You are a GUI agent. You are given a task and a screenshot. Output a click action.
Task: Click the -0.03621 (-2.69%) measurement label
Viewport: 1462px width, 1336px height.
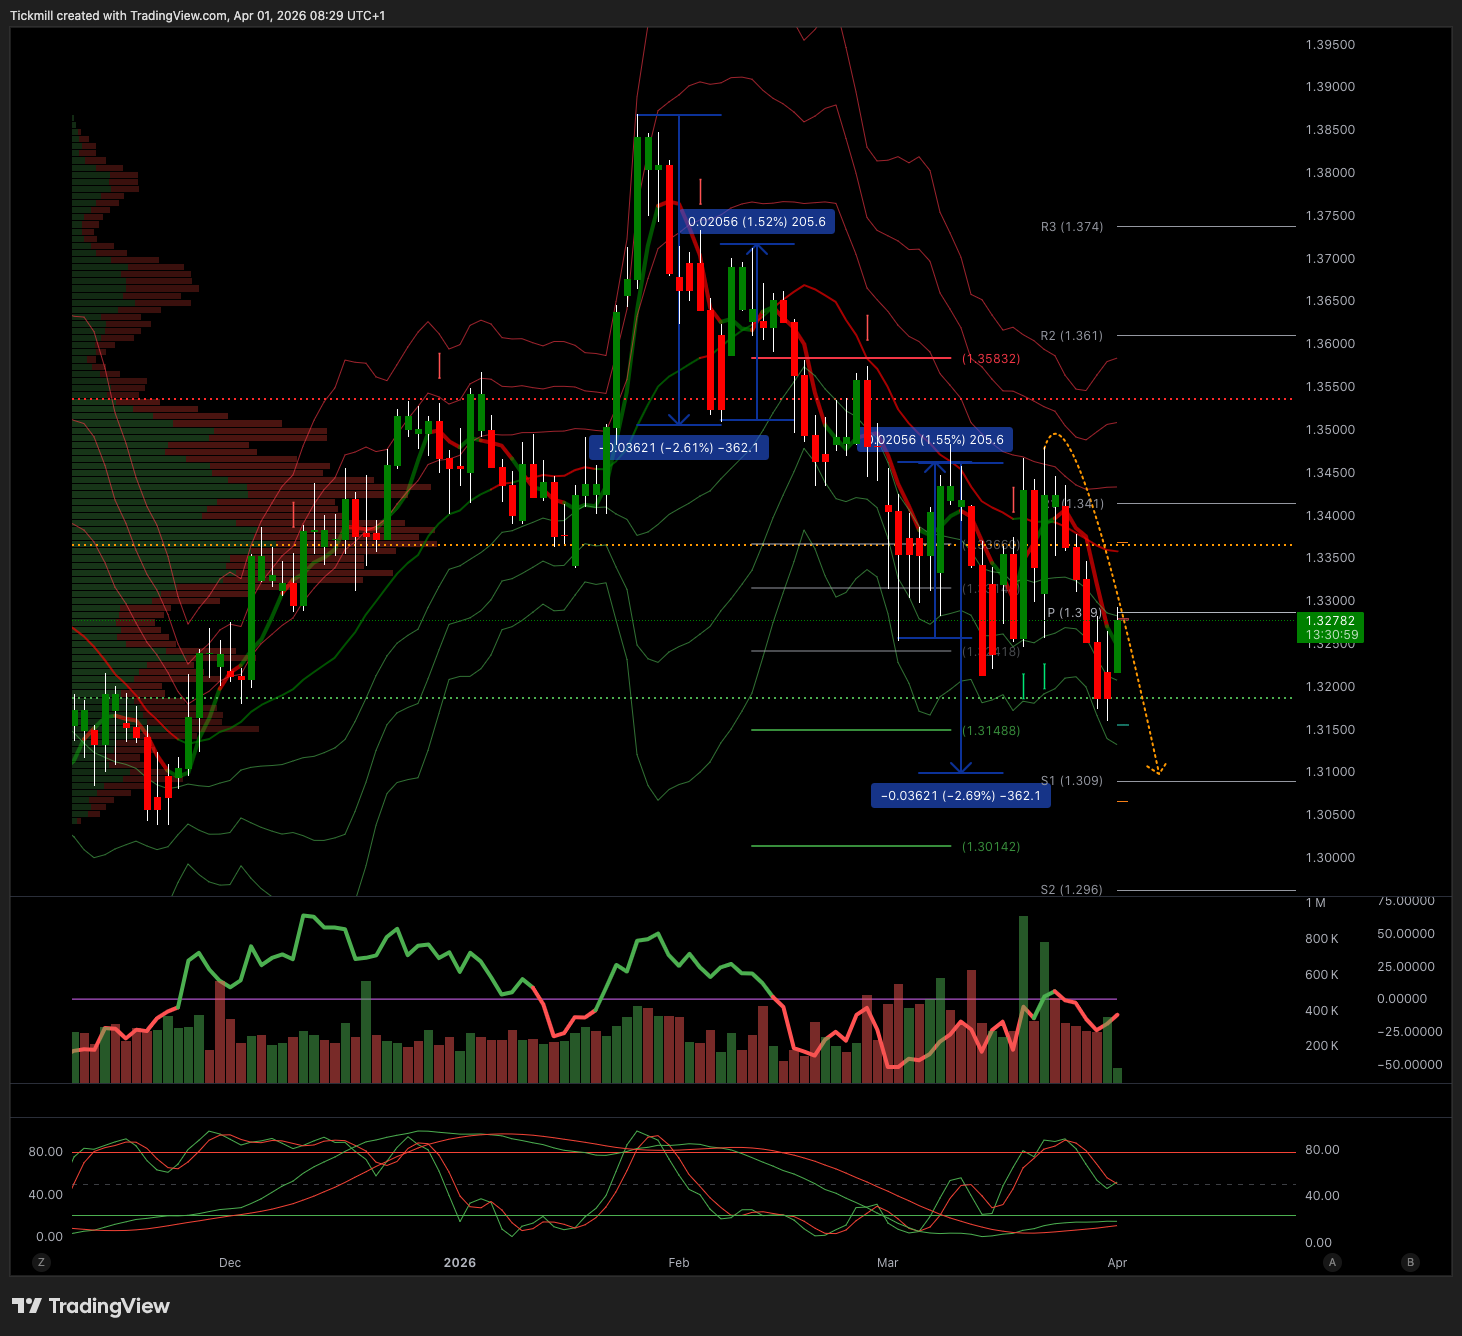click(x=960, y=796)
